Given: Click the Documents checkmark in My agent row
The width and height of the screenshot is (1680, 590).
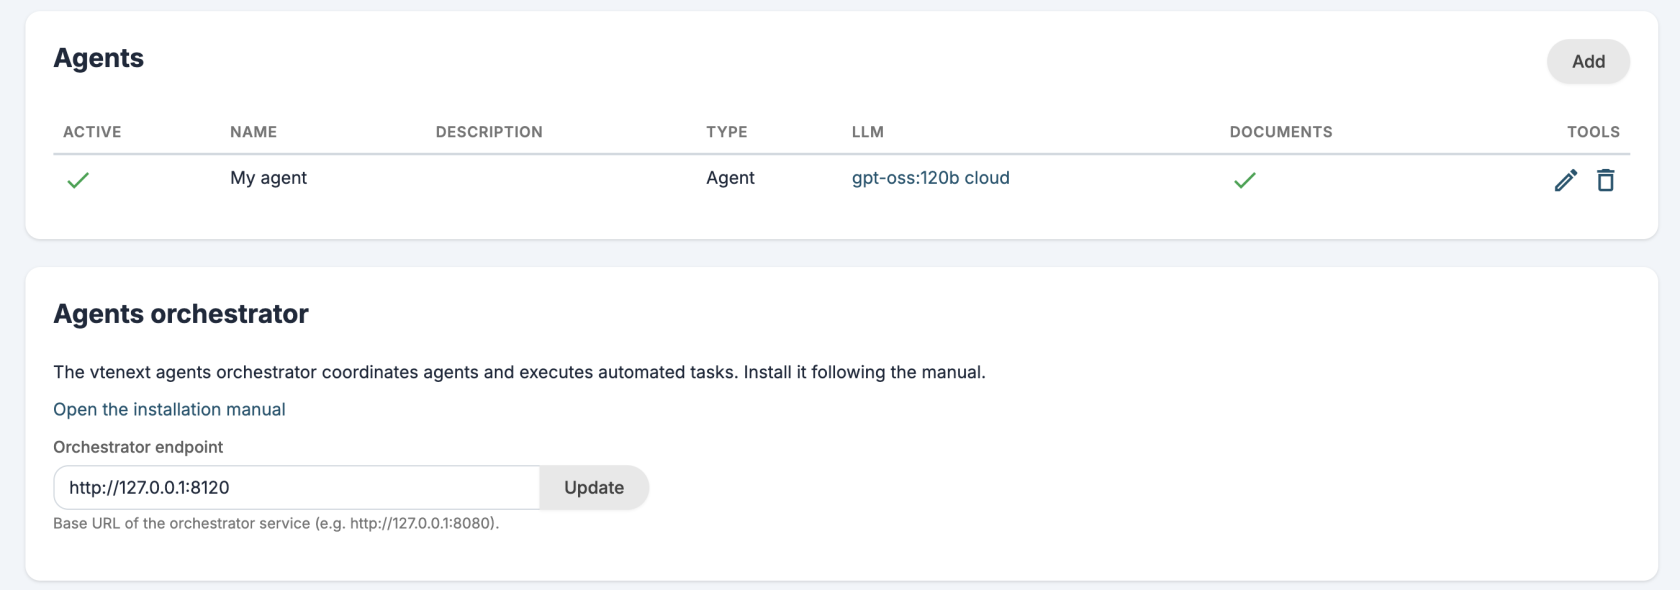Looking at the screenshot, I should [1244, 180].
